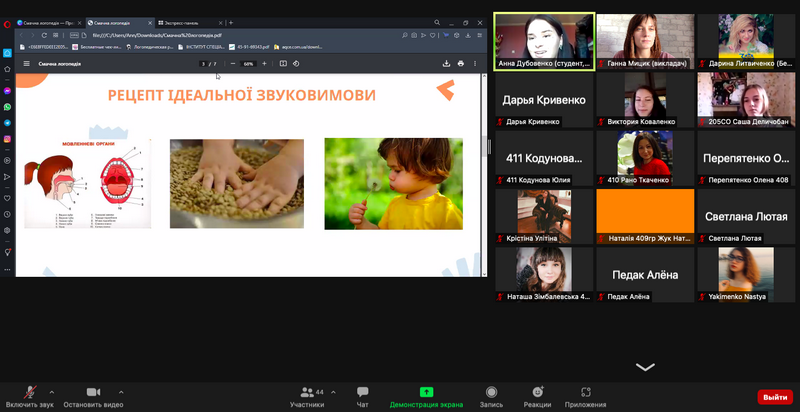Select Анна Дубовенко's video tile
The width and height of the screenshot is (800, 412).
click(x=544, y=41)
